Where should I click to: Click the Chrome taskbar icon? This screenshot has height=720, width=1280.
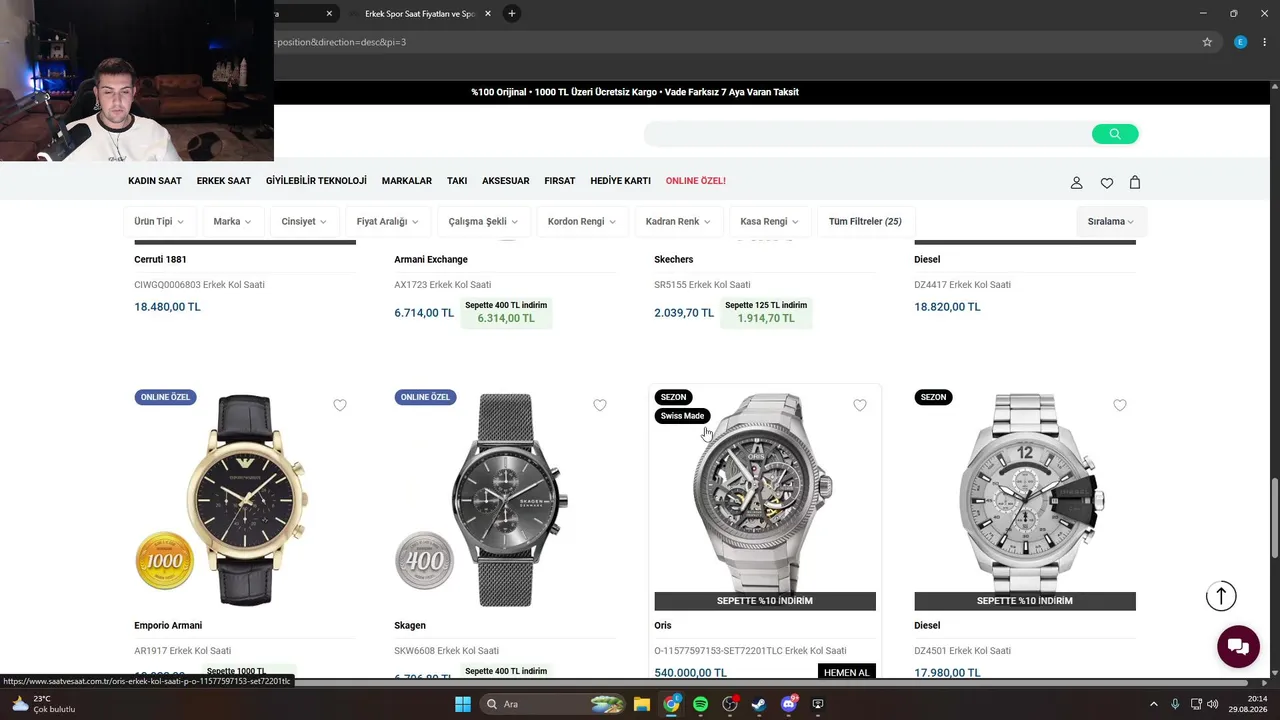coord(671,704)
